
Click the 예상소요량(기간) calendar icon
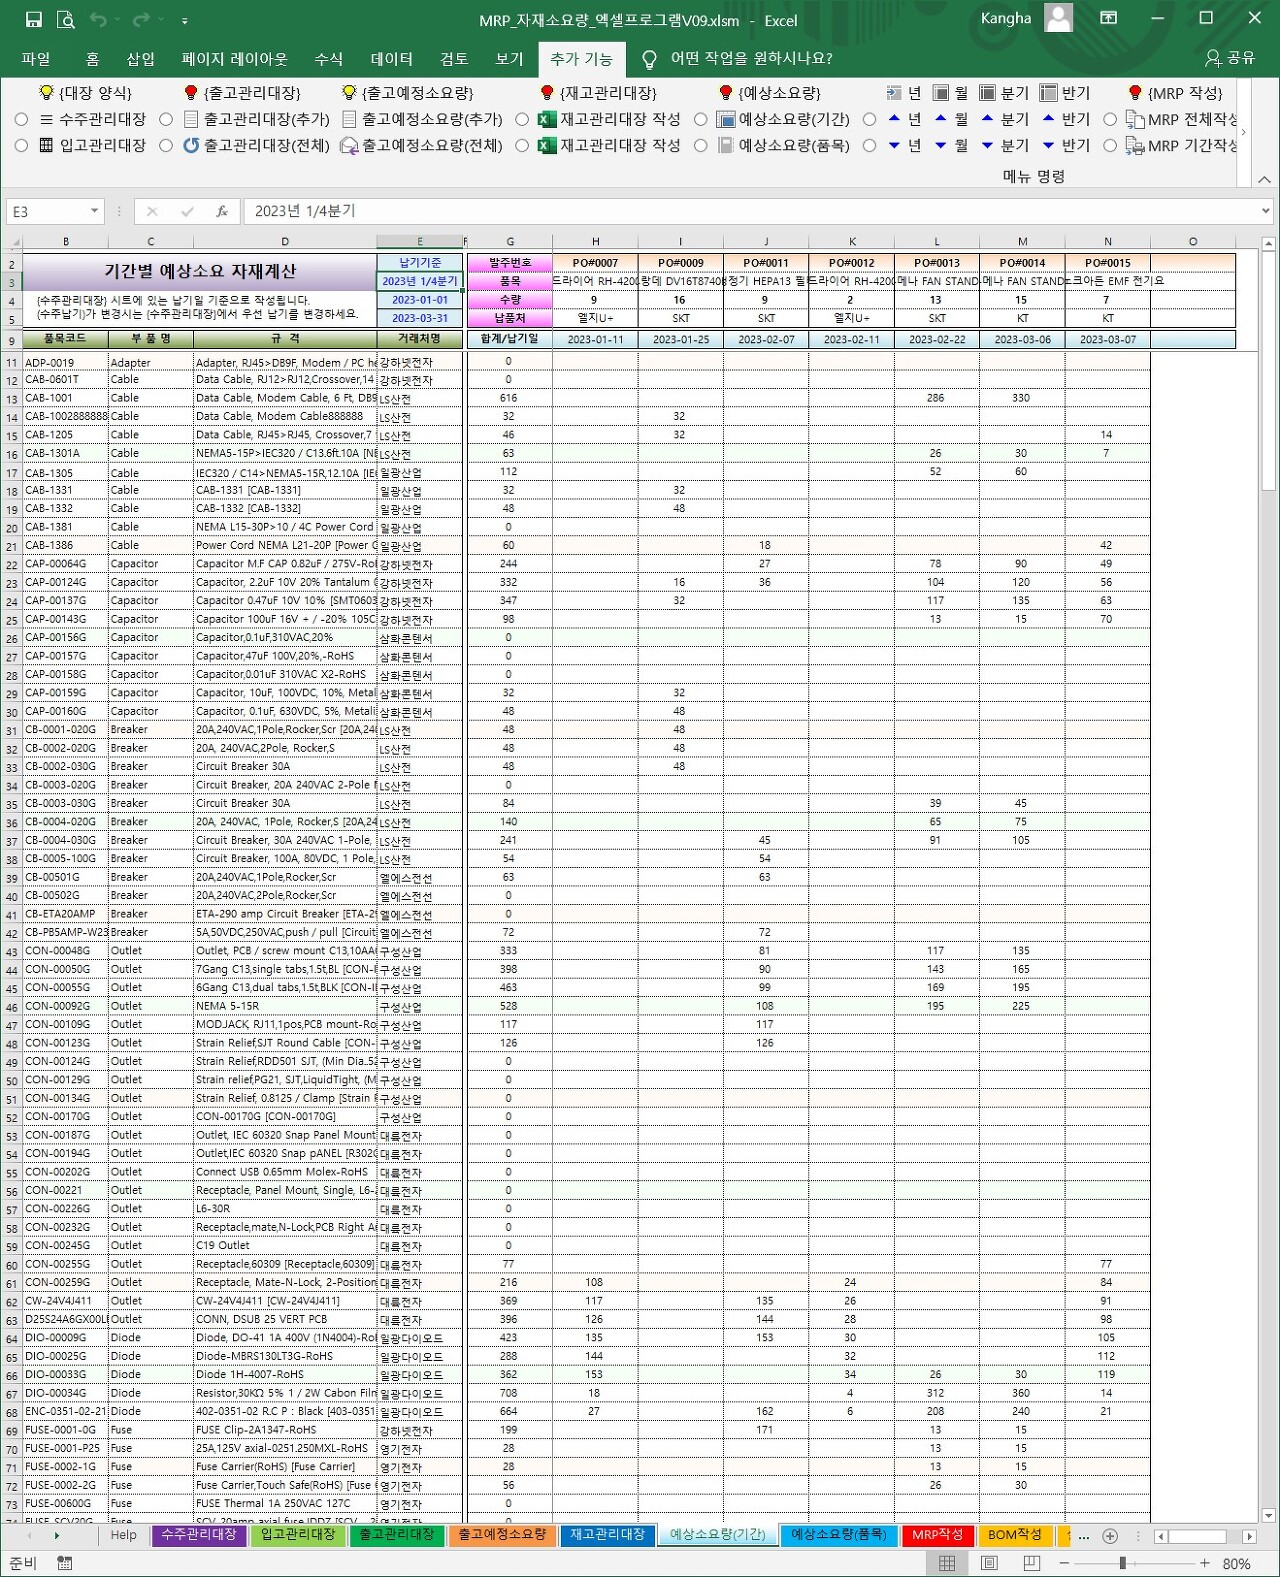click(x=727, y=119)
